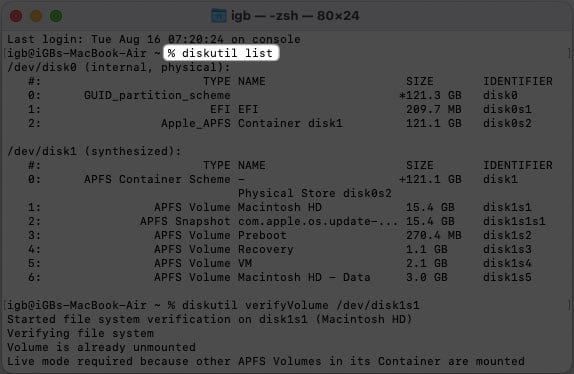The image size is (574, 374).
Task: Click the 'disk1s4' identifier
Action: coord(507,263)
